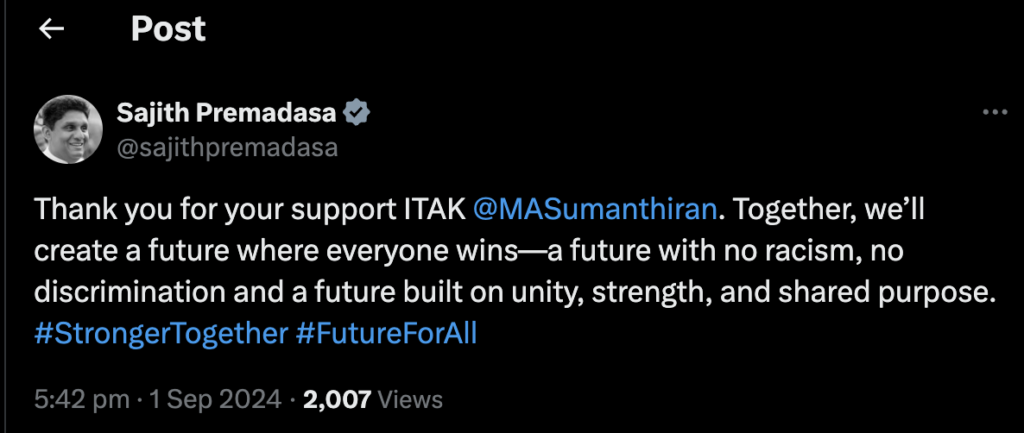The width and height of the screenshot is (1024, 433).
Task: Click the word ITAK in the post
Action: (432, 210)
